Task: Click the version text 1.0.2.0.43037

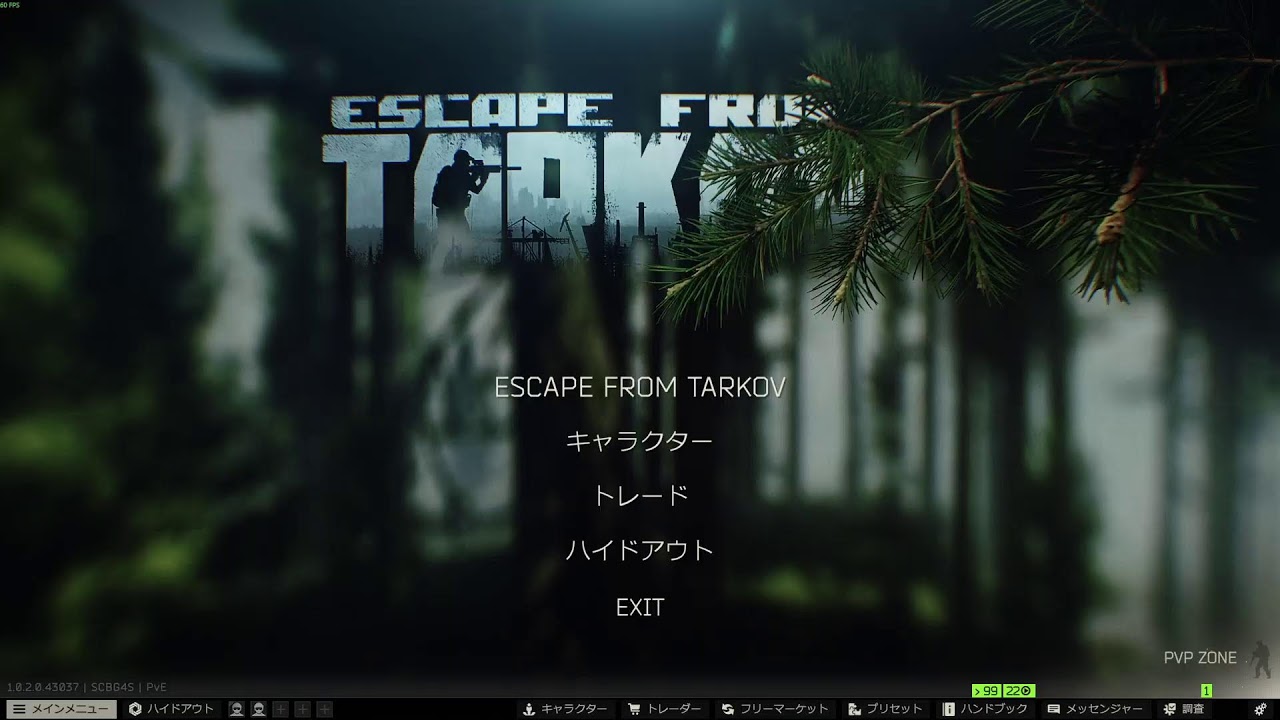Action: [43, 688]
